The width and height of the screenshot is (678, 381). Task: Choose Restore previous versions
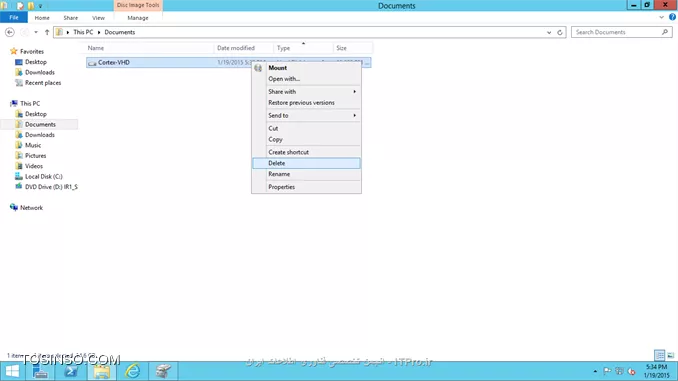pyautogui.click(x=306, y=102)
